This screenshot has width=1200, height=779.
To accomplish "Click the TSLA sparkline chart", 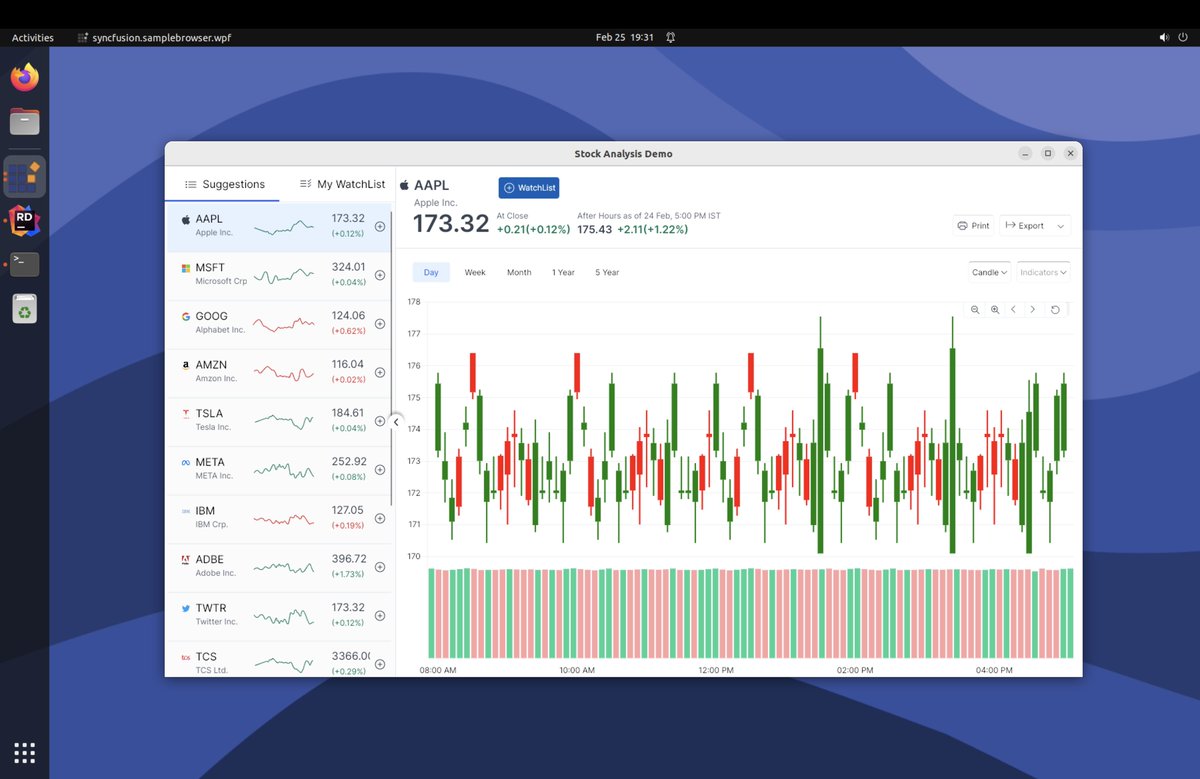I will pos(284,421).
